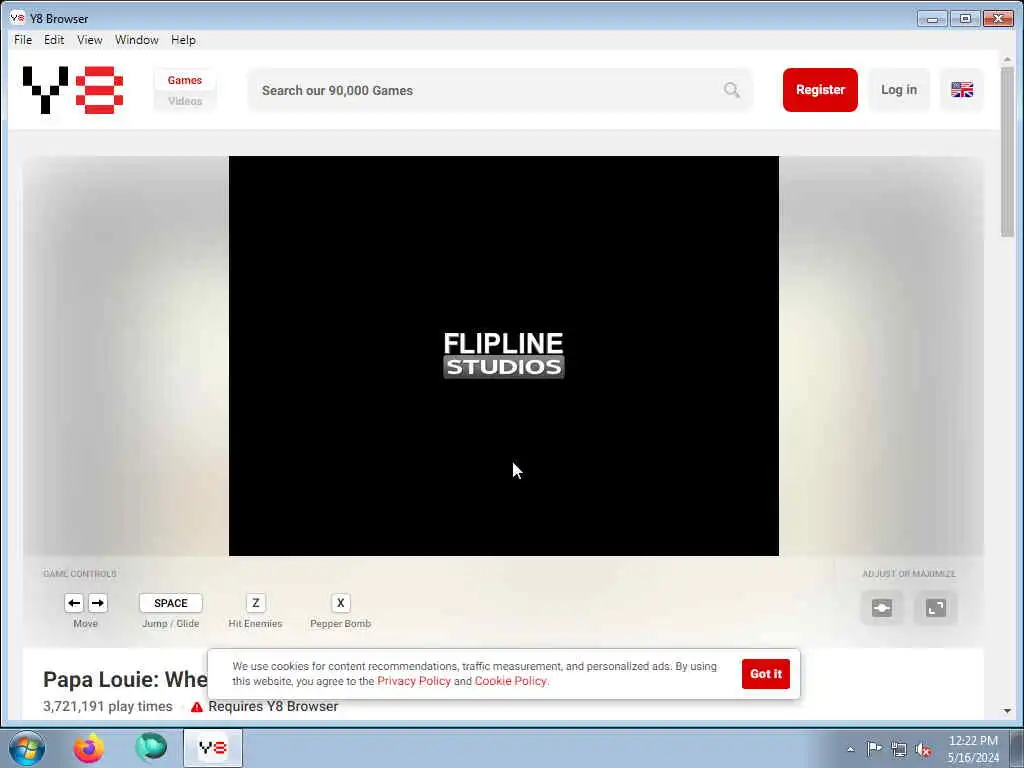Screen dimensions: 1024x768
Task: Click the Papa Louie game title heading
Action: (x=125, y=679)
